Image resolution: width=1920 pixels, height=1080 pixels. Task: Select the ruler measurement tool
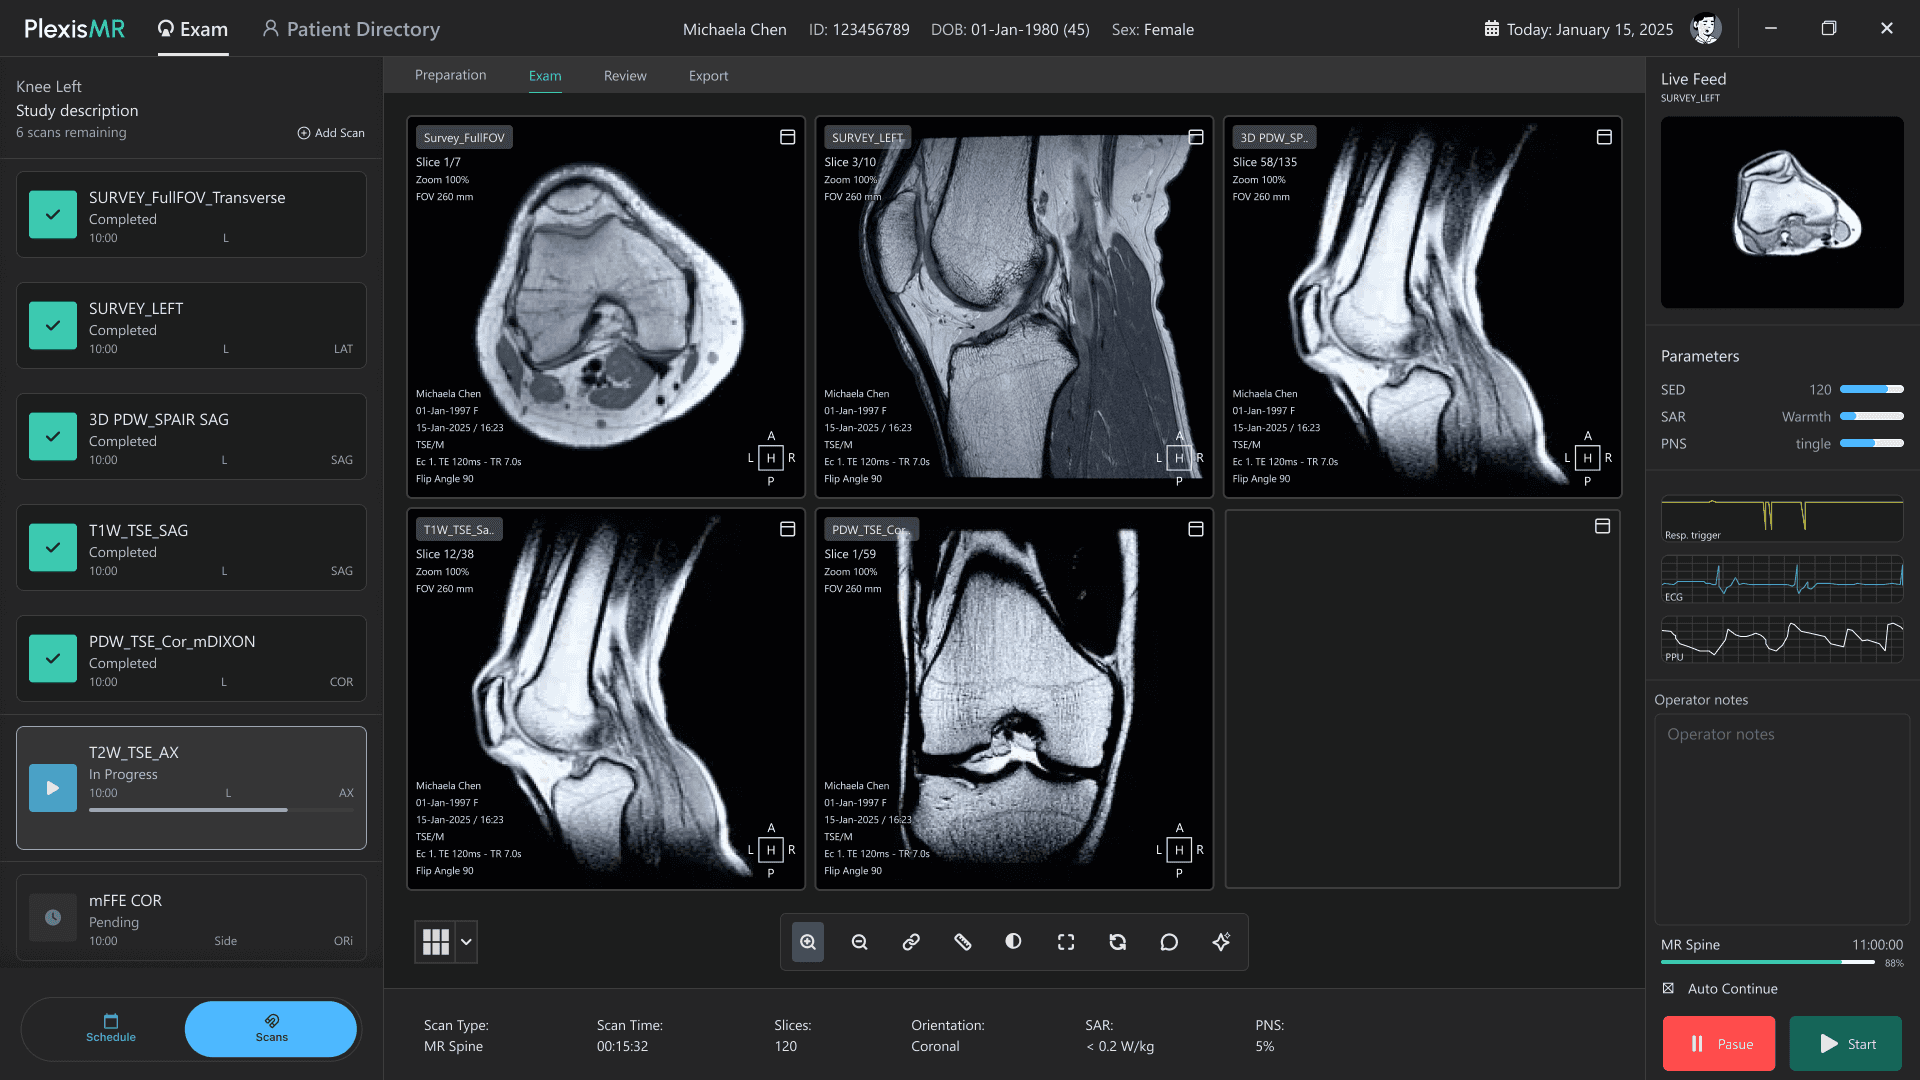(x=963, y=942)
